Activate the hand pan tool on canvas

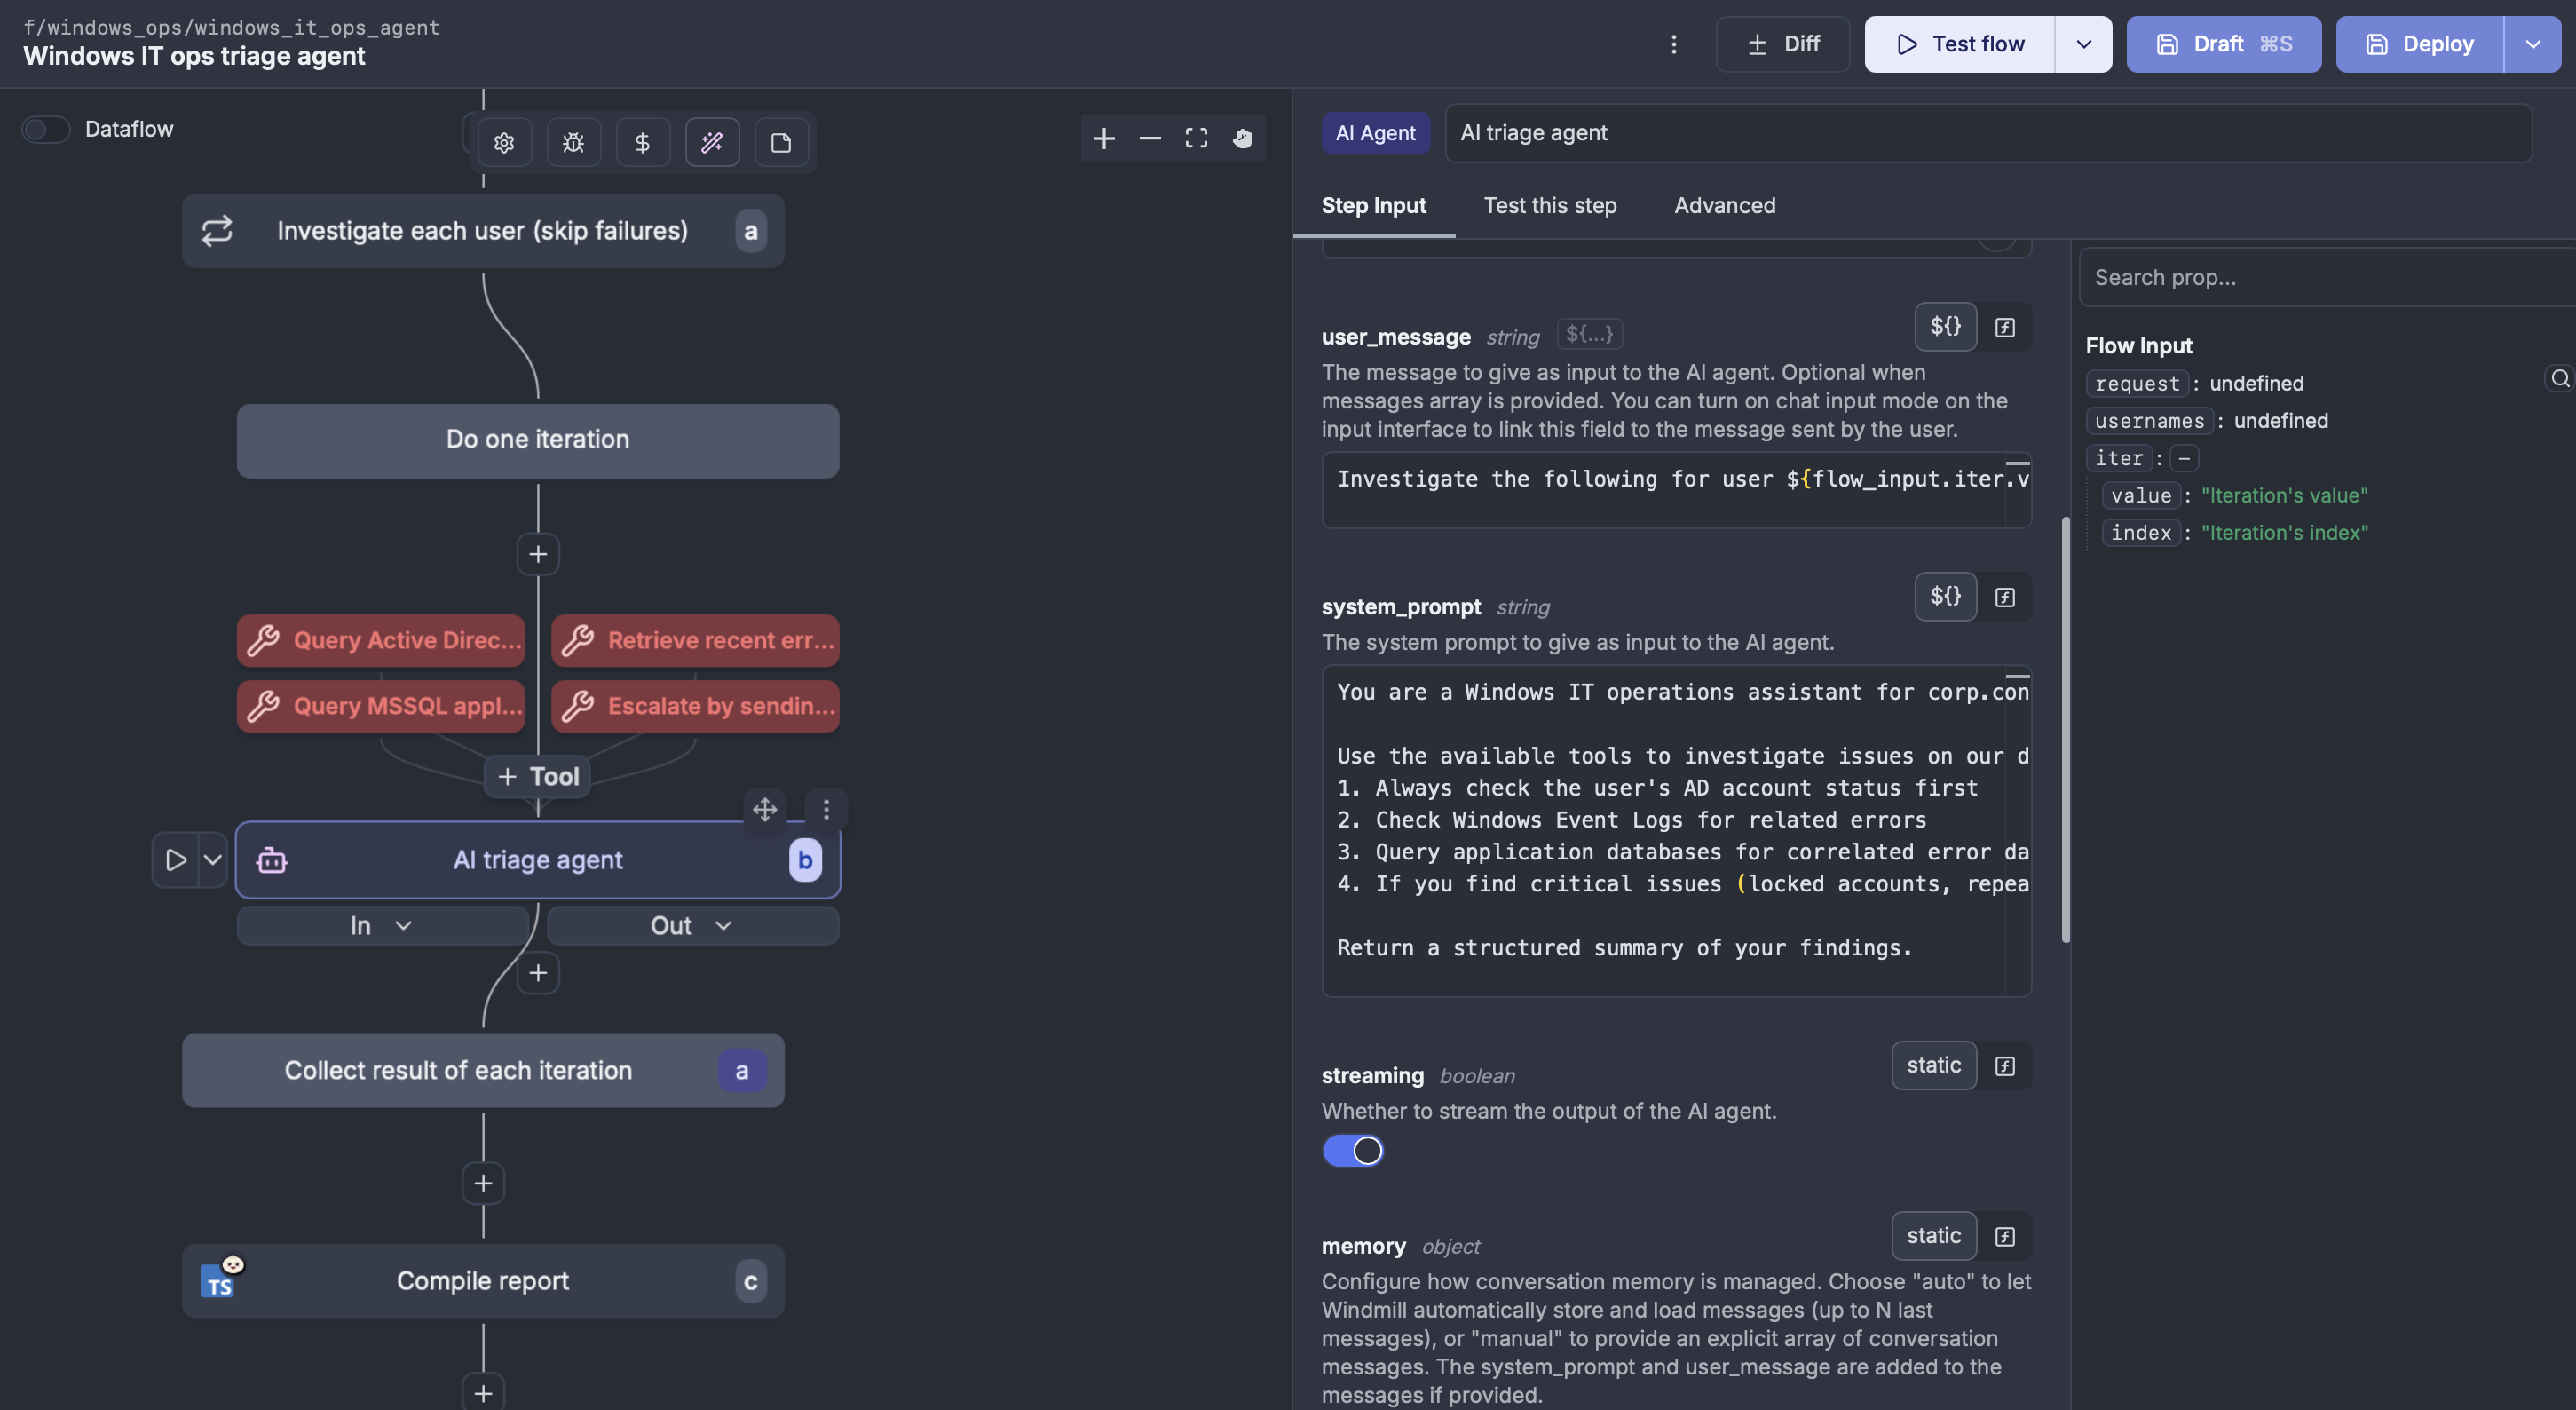point(1243,138)
